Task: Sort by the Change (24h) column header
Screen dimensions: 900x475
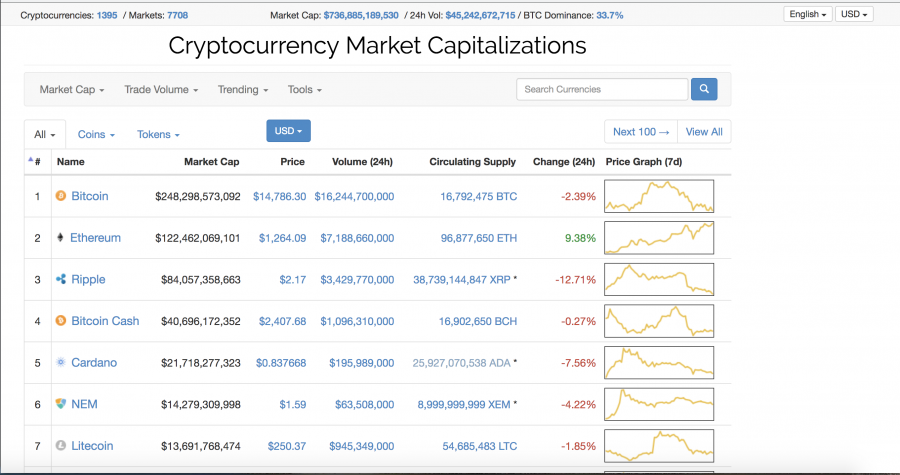Action: (x=564, y=162)
